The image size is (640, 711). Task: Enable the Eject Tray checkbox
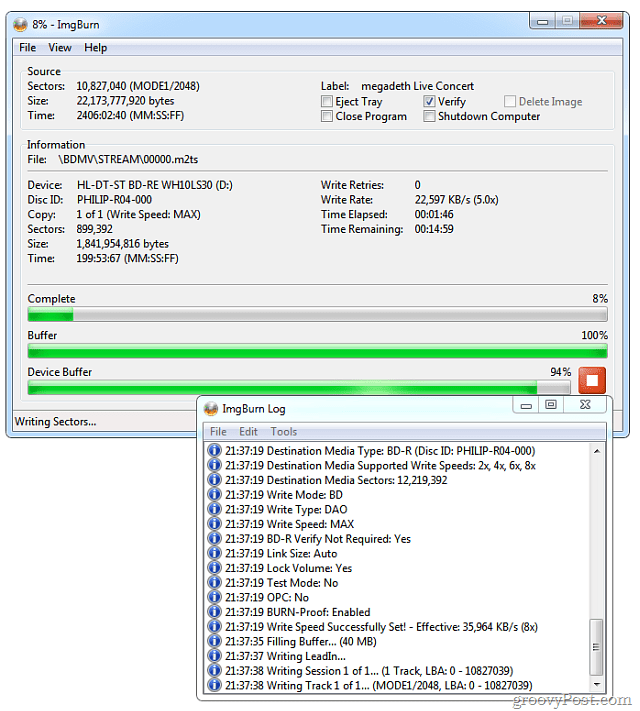point(327,101)
